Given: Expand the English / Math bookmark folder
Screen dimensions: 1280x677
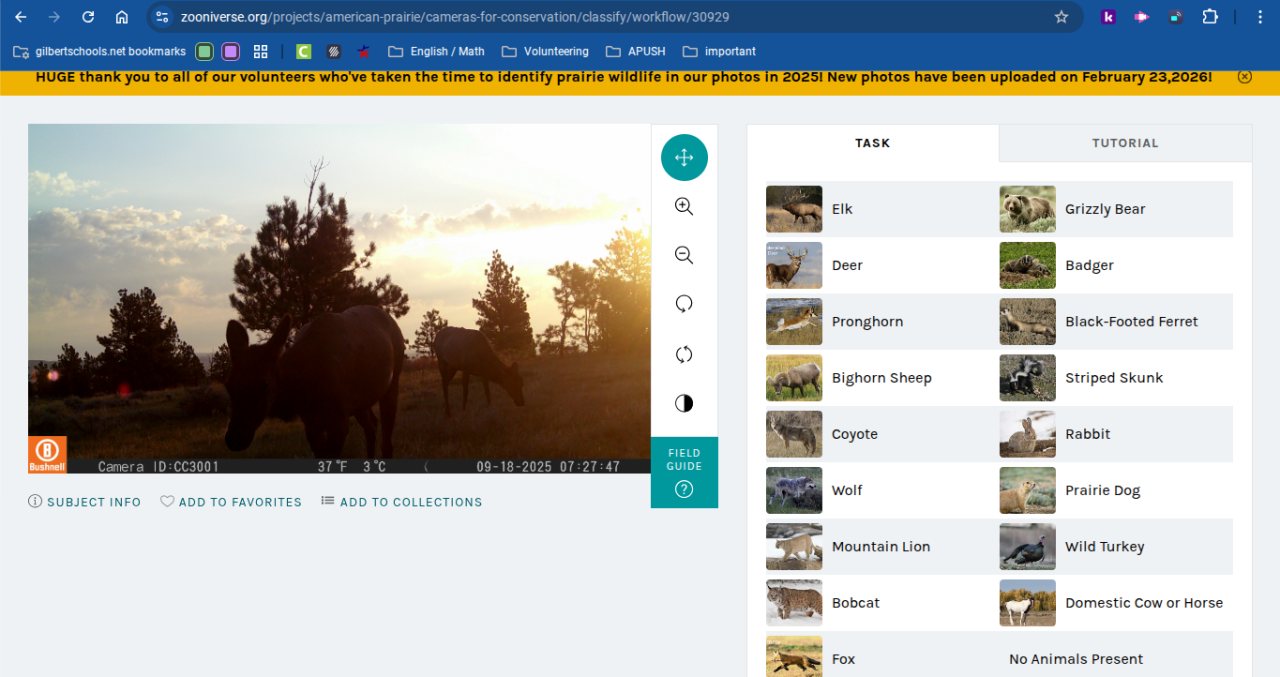Looking at the screenshot, I should [436, 51].
